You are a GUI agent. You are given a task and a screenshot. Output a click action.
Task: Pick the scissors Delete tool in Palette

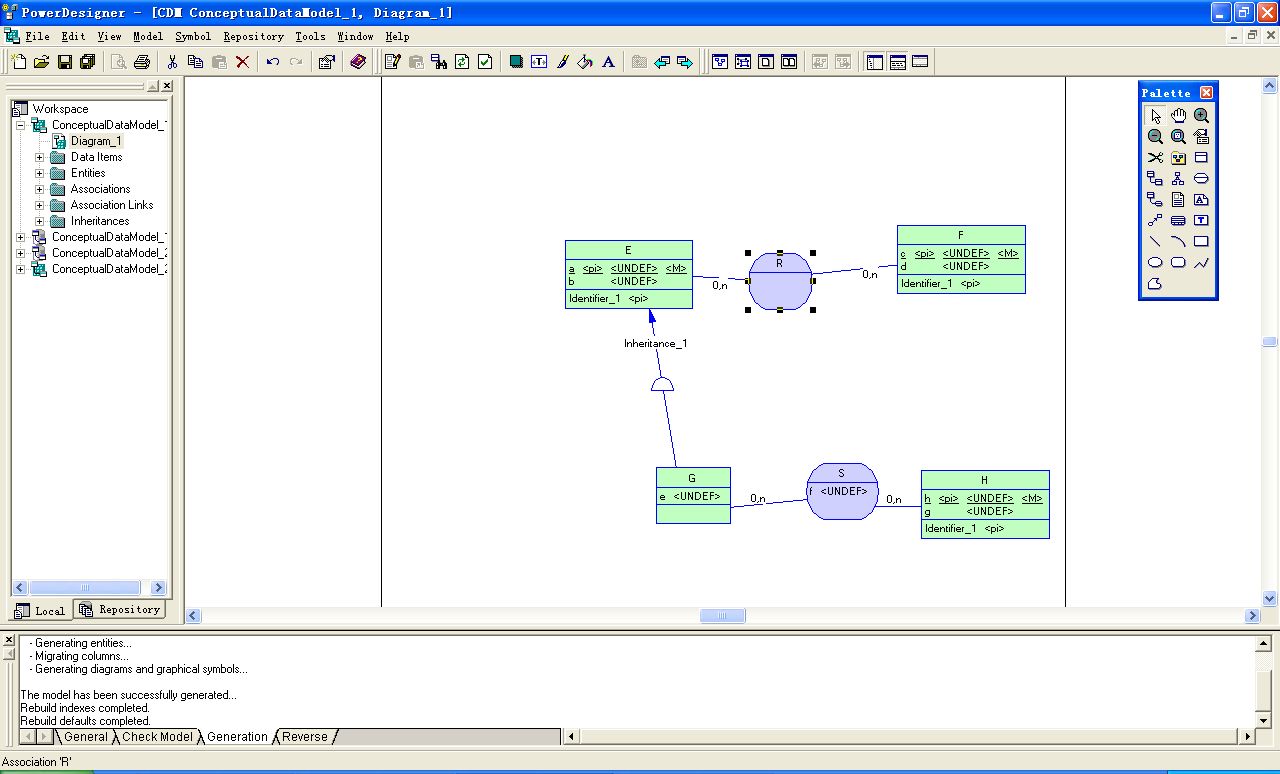coord(1155,158)
